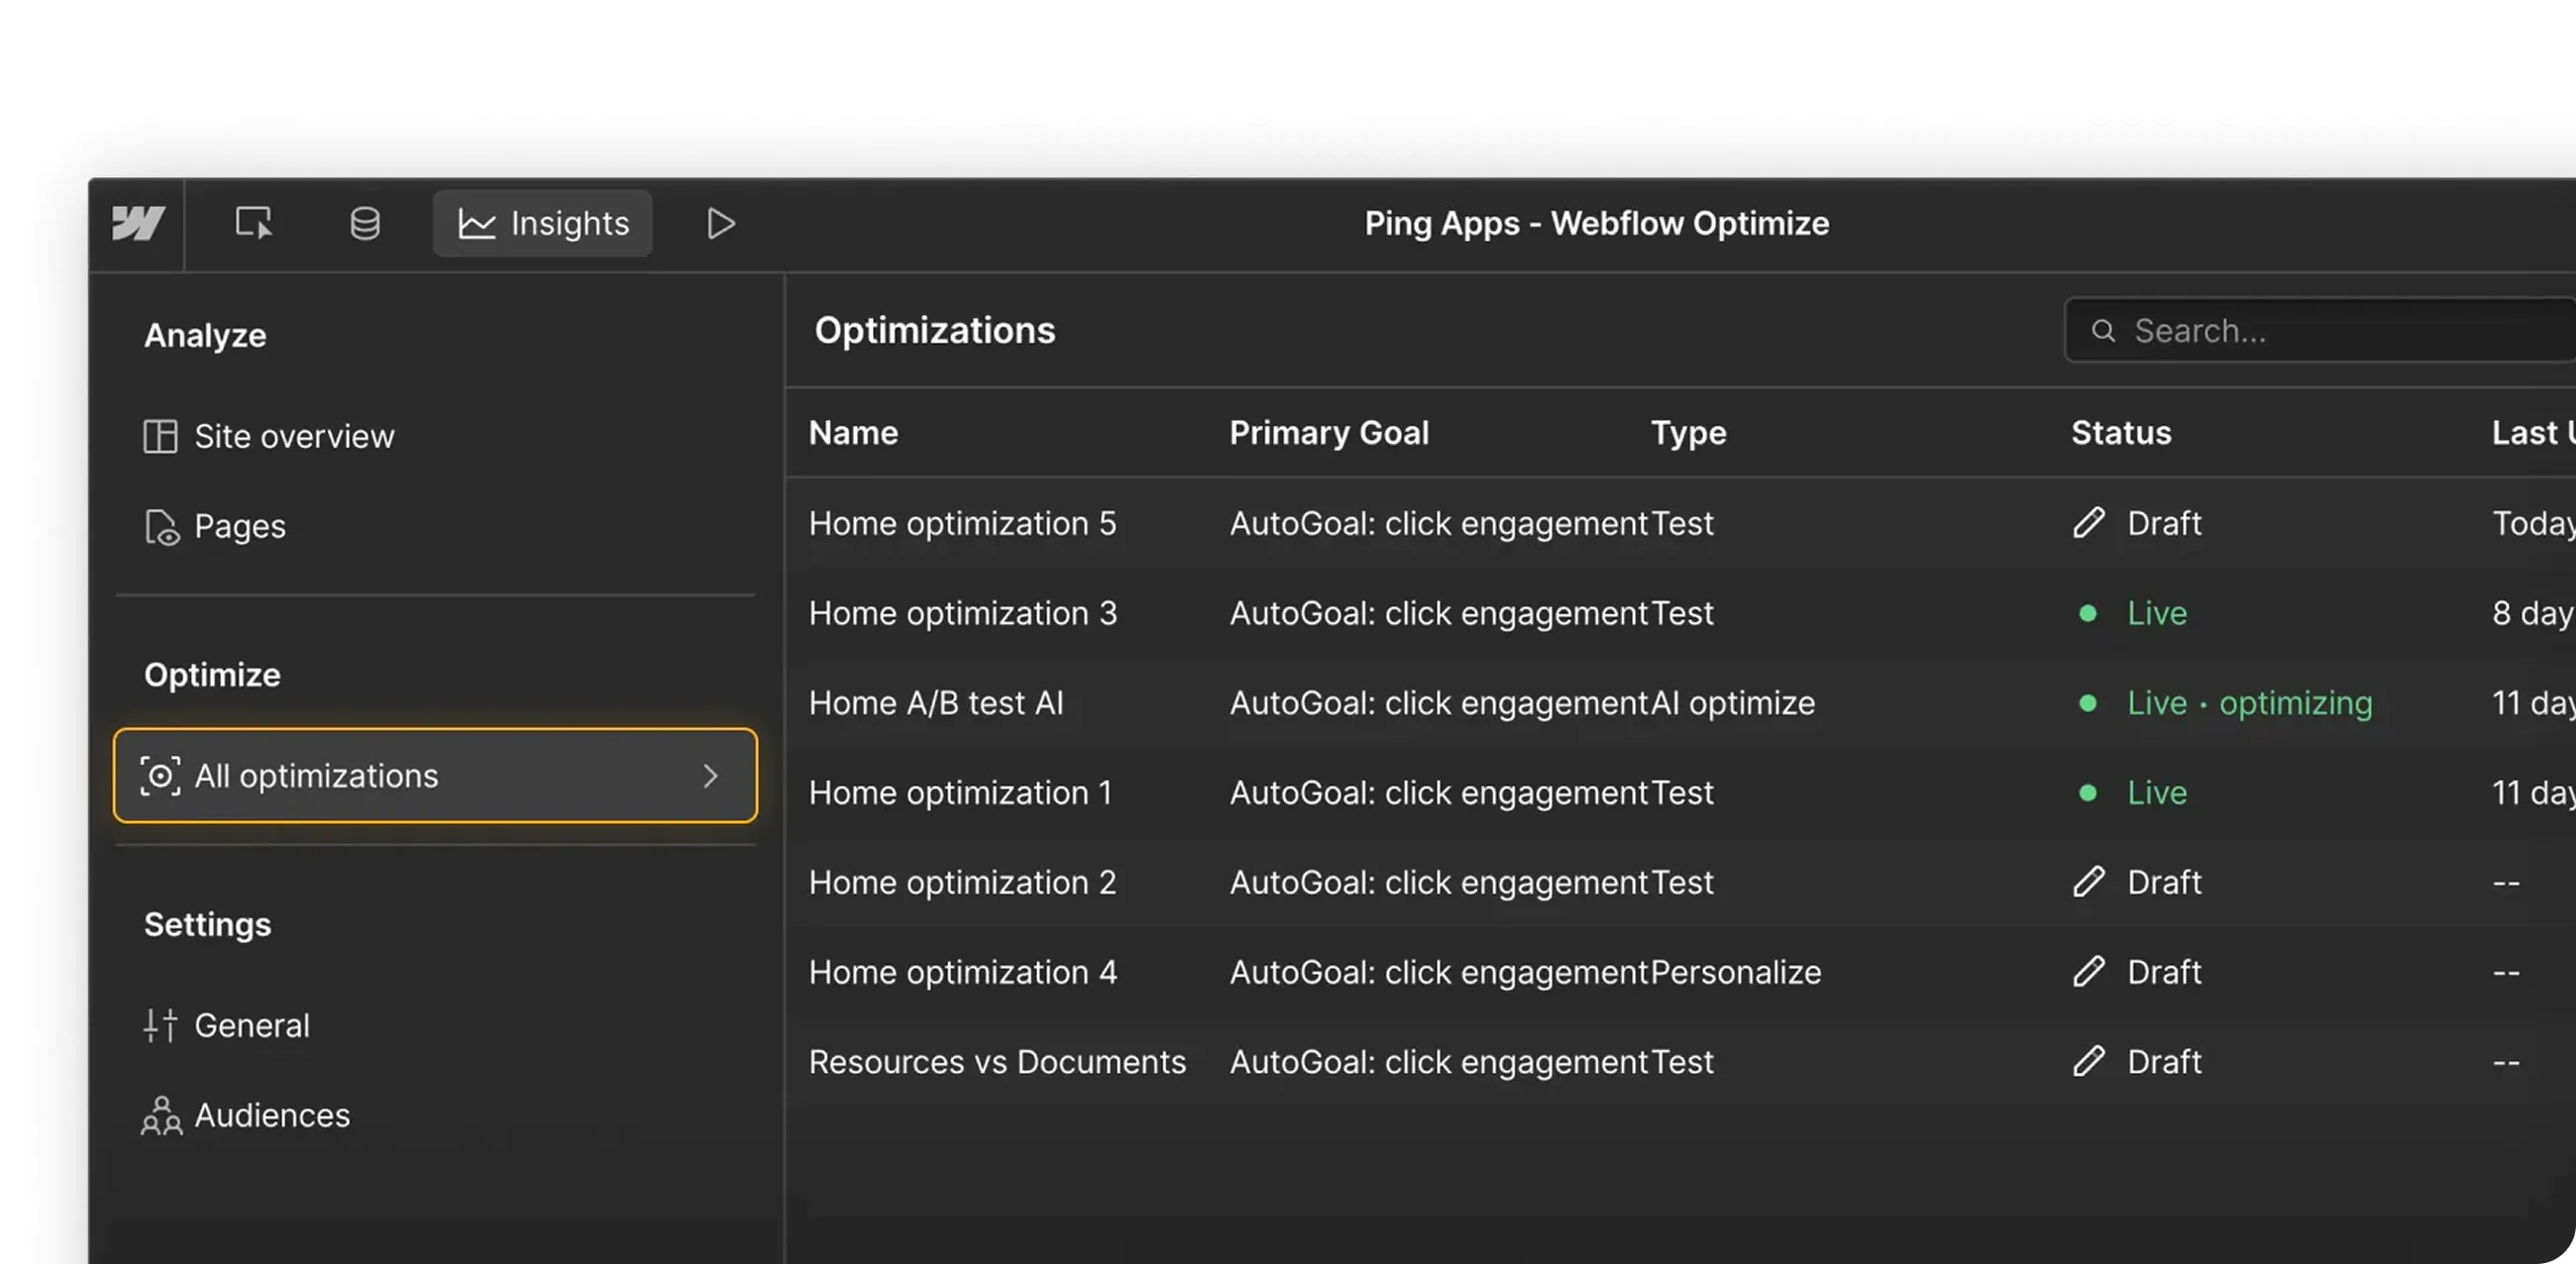Click Draft pencil icon for Home optimization 4
The height and width of the screenshot is (1264, 2576).
(x=2088, y=972)
